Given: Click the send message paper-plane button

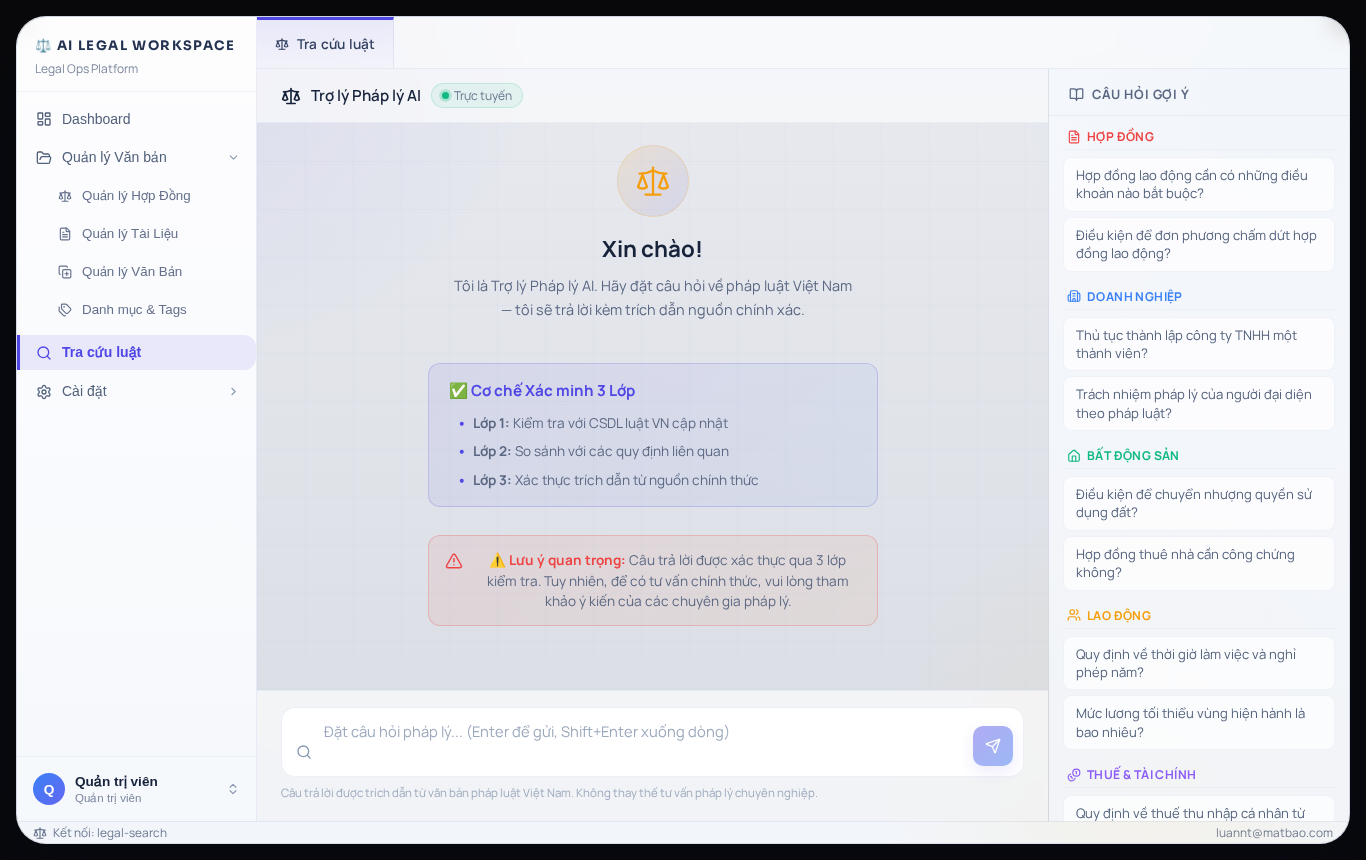Looking at the screenshot, I should click(x=993, y=746).
